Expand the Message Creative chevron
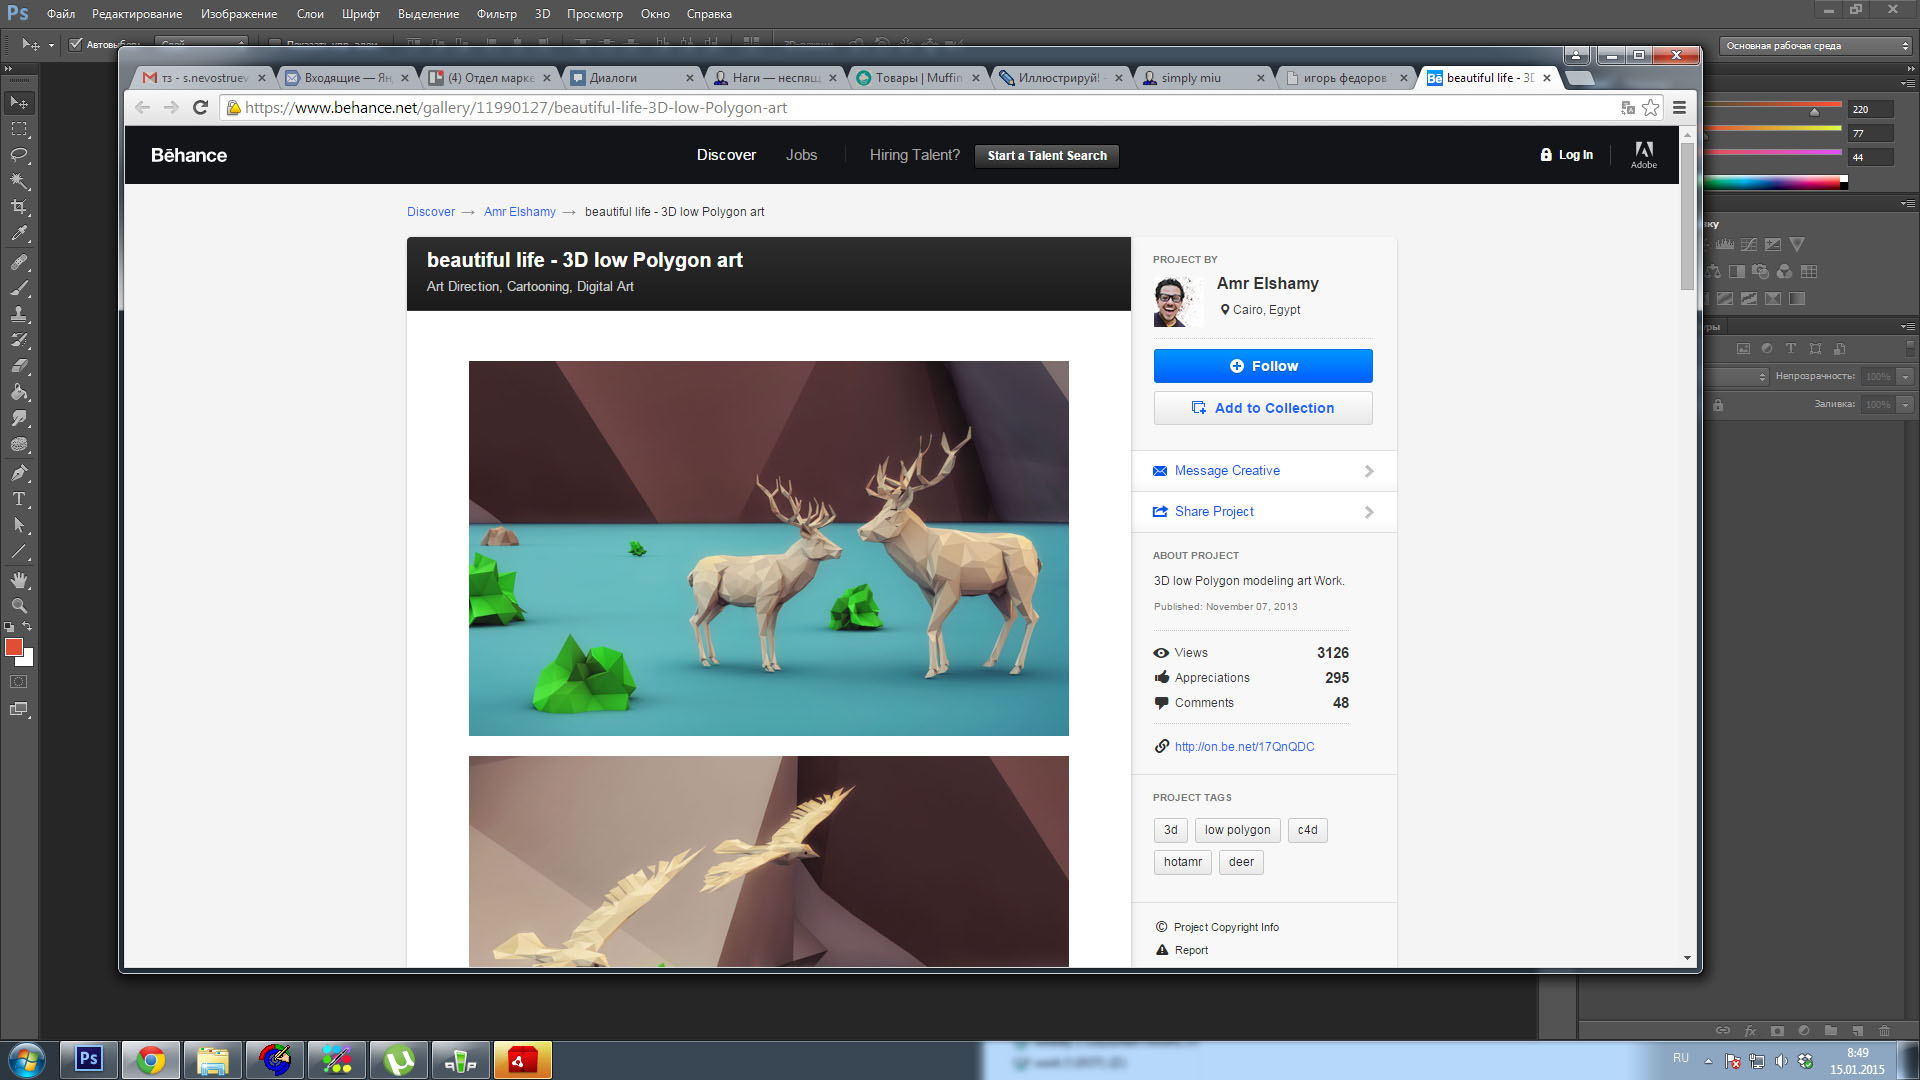The image size is (1920, 1080). point(1369,471)
